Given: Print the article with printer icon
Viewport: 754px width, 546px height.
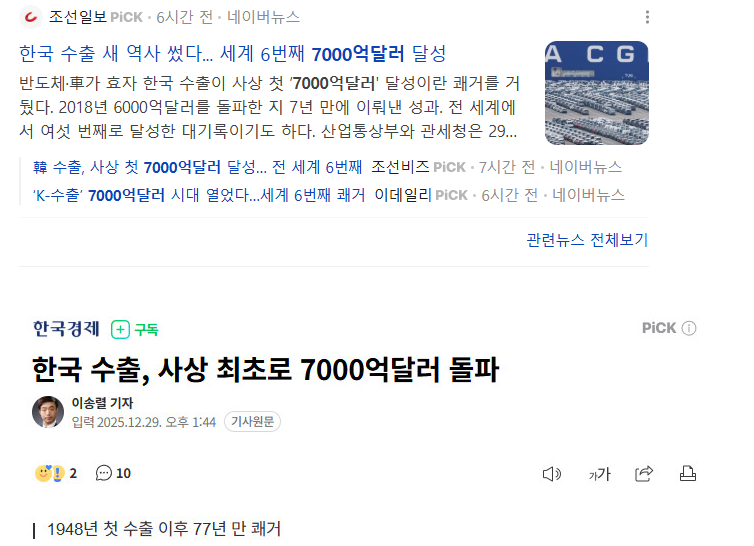Looking at the screenshot, I should 688,474.
